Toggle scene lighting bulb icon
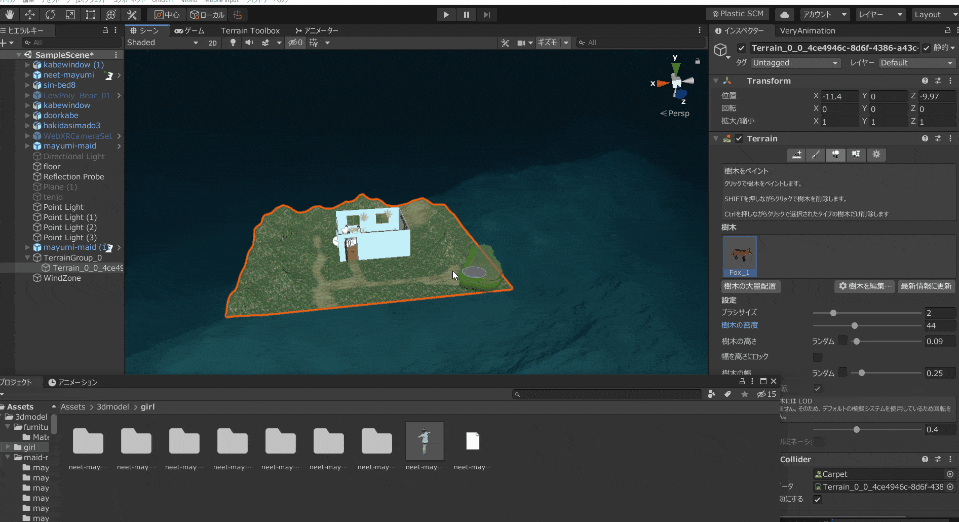The height and width of the screenshot is (522, 959). pos(232,42)
